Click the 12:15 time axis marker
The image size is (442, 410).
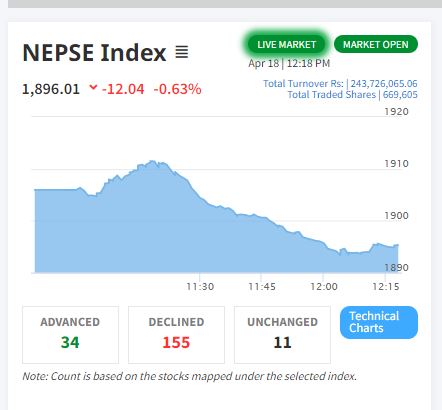click(x=386, y=287)
